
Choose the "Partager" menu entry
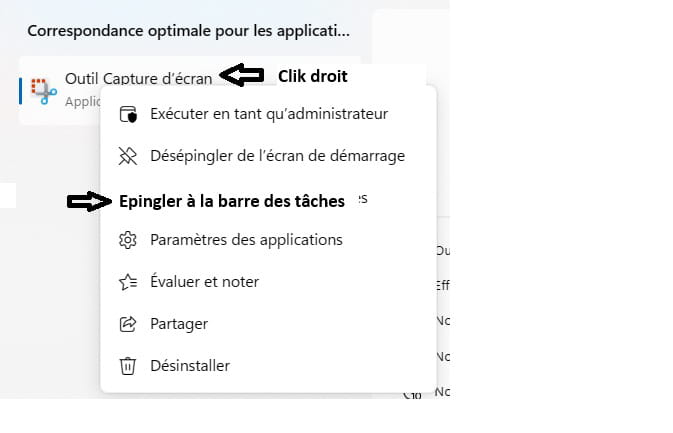pyautogui.click(x=178, y=324)
